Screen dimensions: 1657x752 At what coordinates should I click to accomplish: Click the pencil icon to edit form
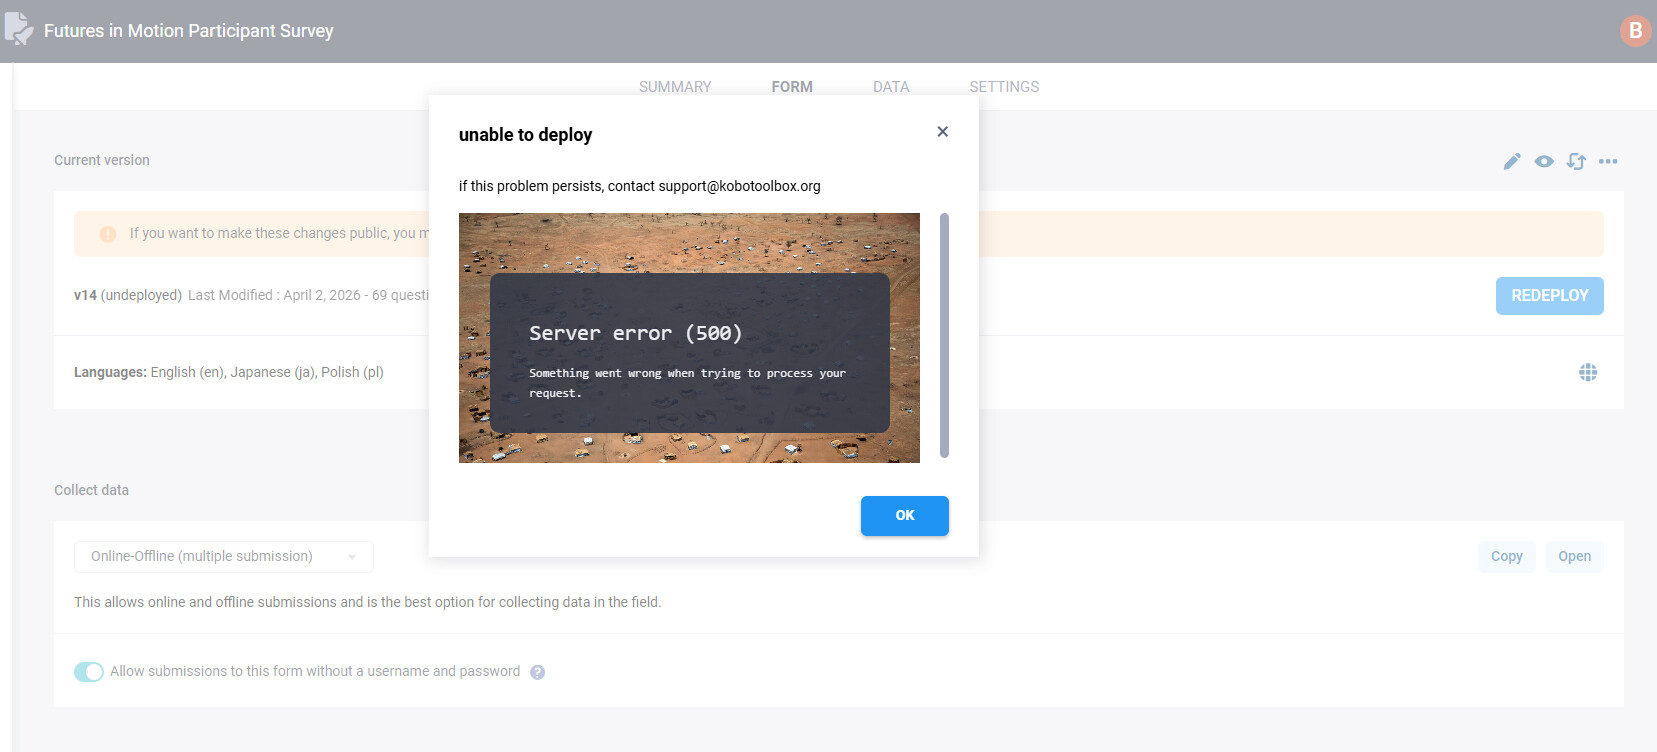(1512, 161)
